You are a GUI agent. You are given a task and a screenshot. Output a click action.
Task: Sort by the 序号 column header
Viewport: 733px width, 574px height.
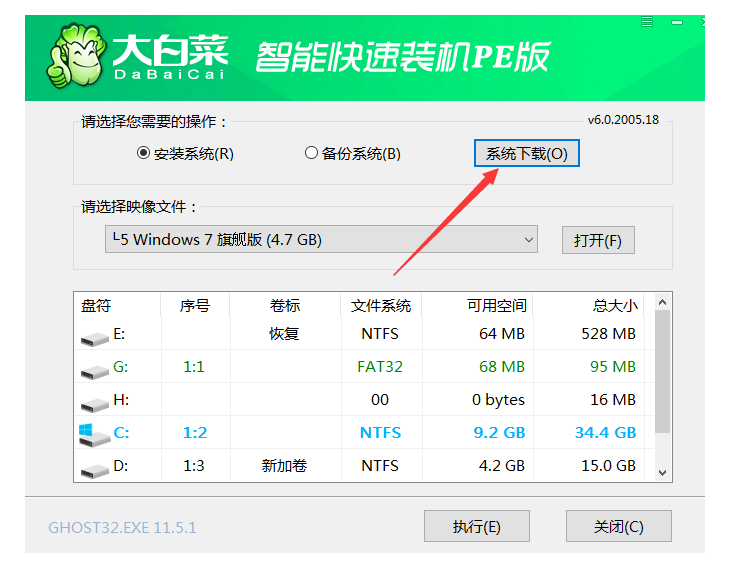pyautogui.click(x=194, y=306)
